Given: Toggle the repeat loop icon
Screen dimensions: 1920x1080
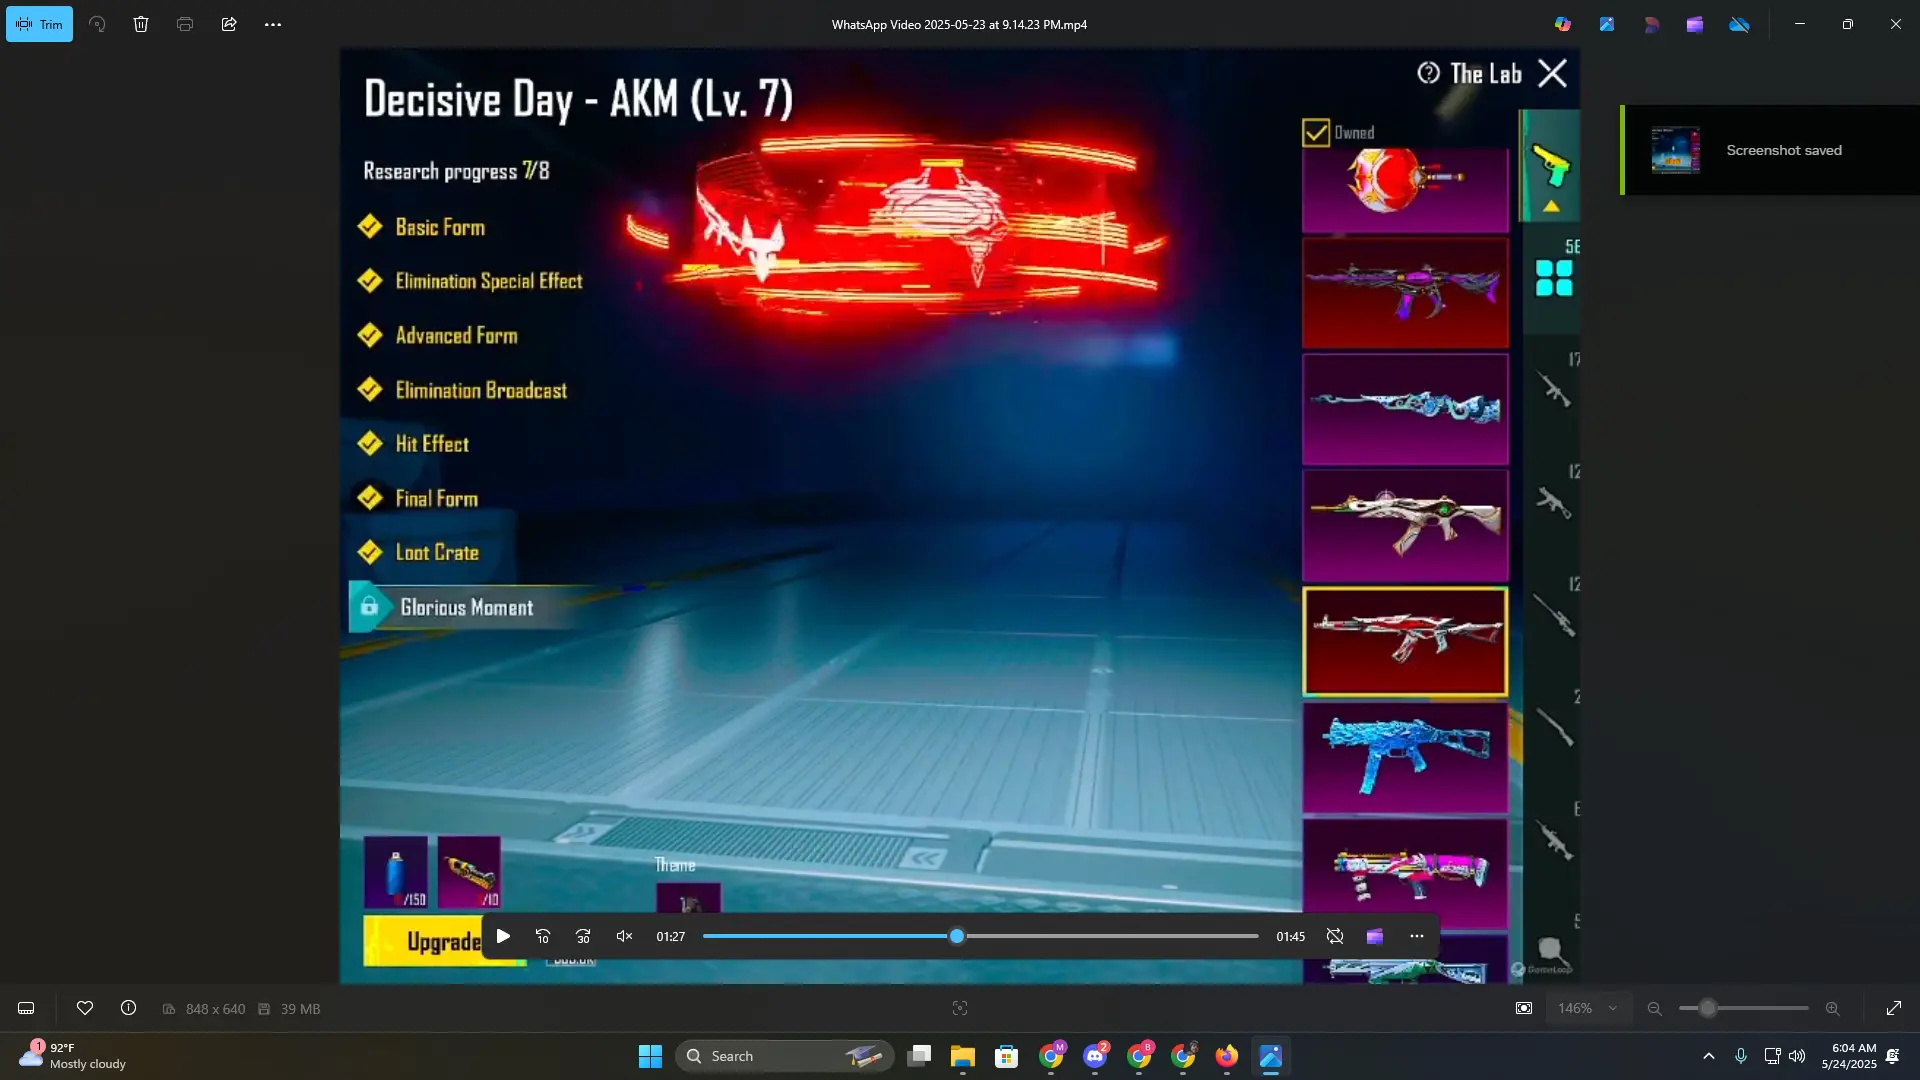Looking at the screenshot, I should click(1335, 936).
